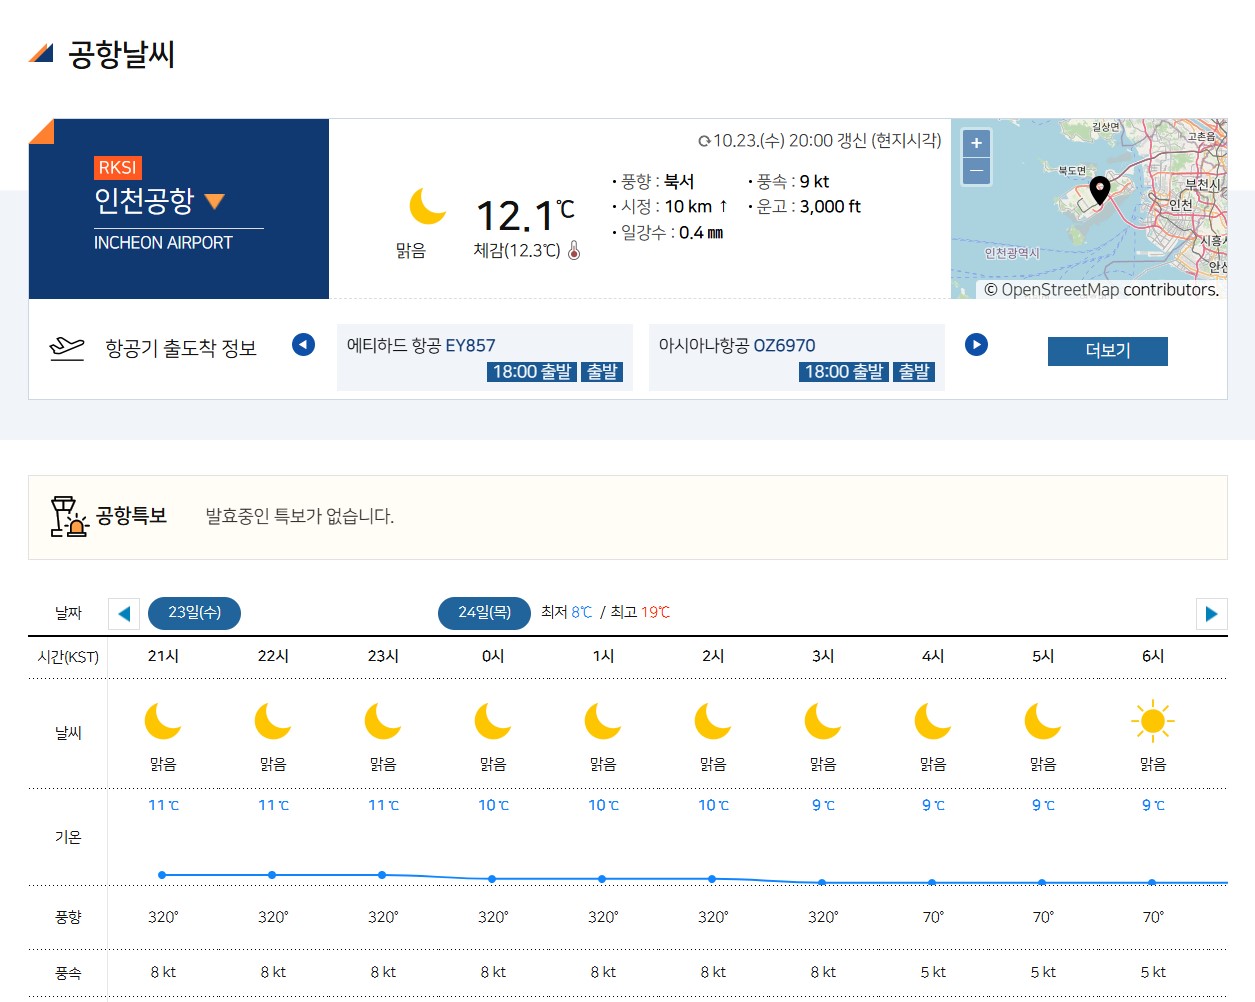Switch to the 23일(수) date tab
The image size is (1255, 1002).
tap(194, 613)
